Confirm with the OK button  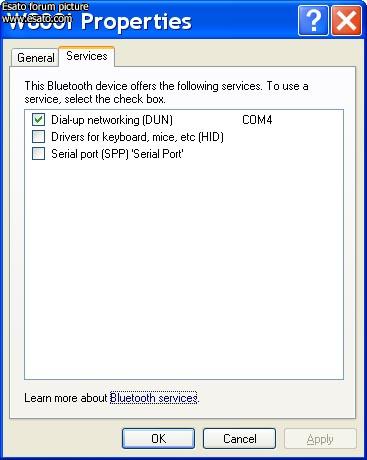point(158,439)
